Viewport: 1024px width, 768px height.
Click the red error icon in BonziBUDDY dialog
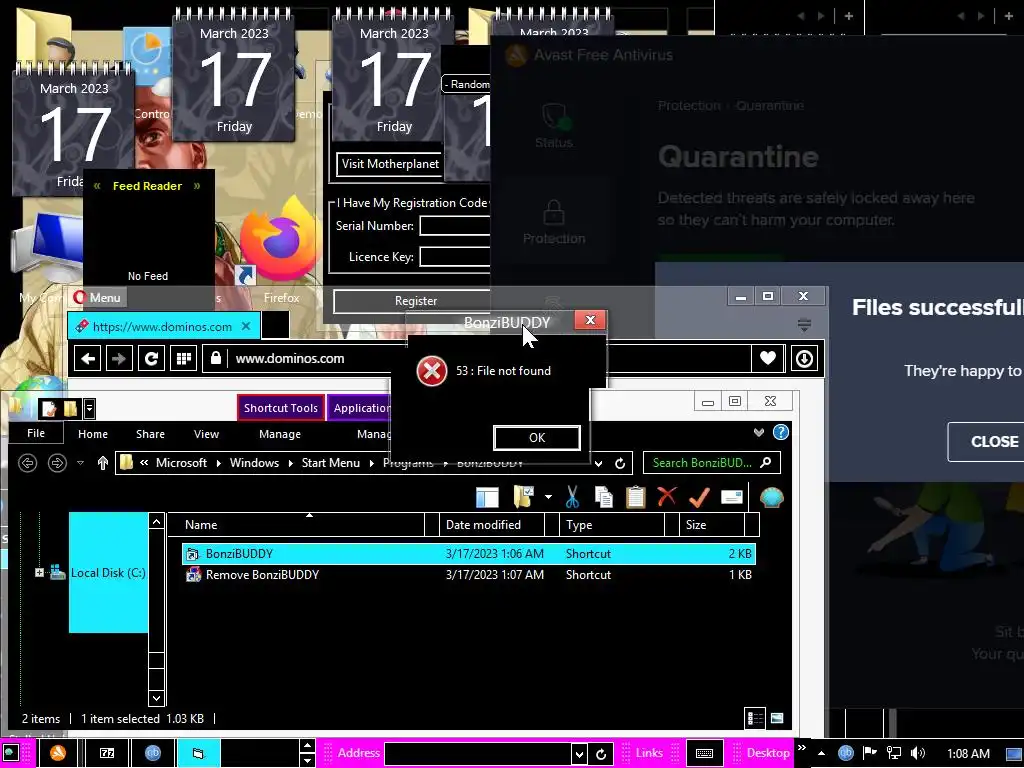click(432, 371)
